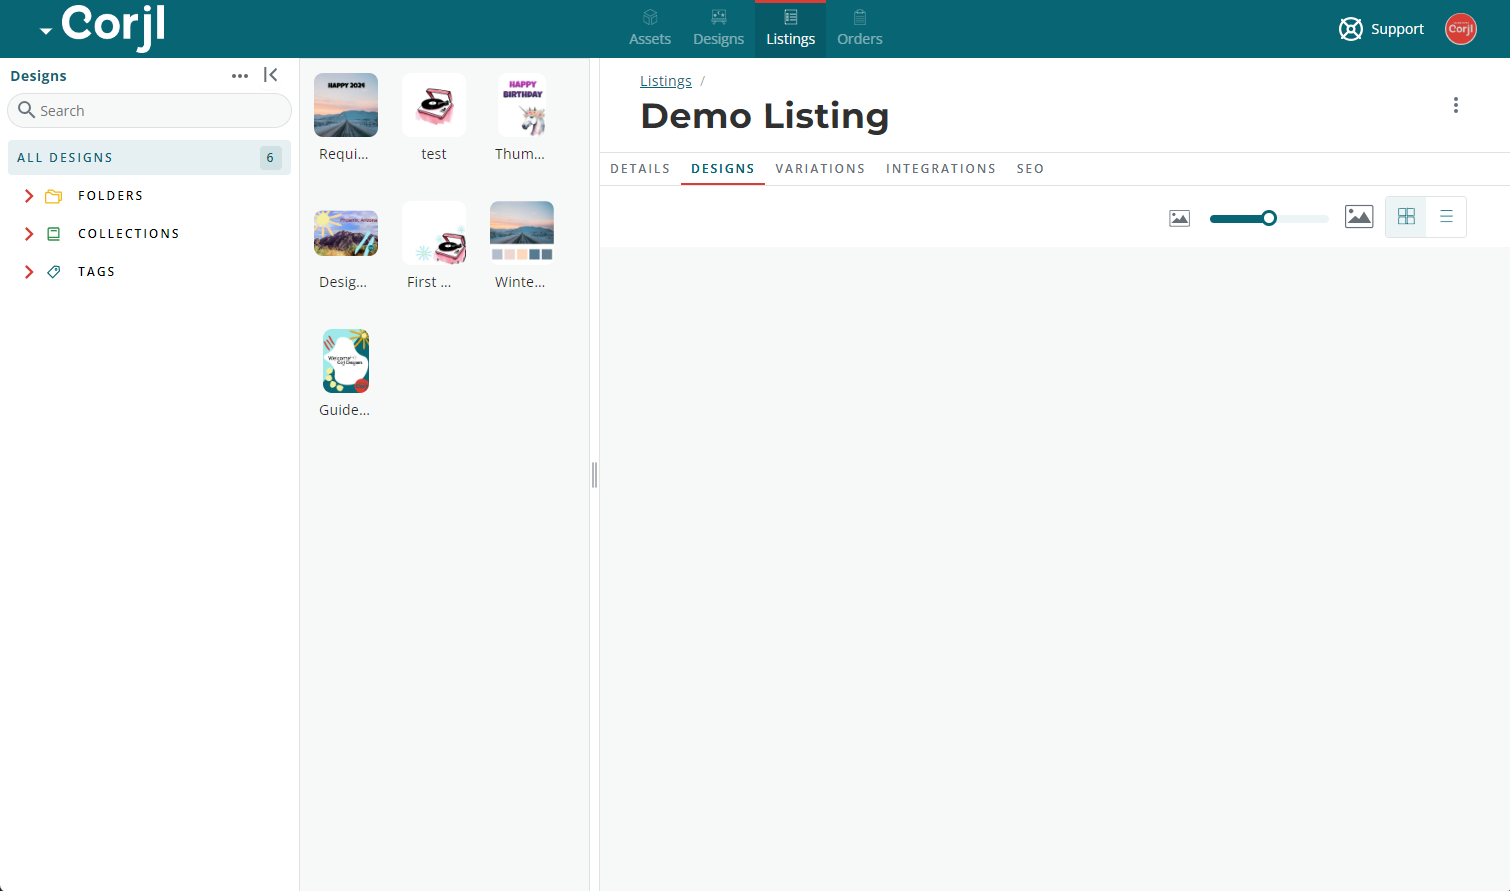Open the Orders section
1510x891 pixels.
tap(859, 28)
